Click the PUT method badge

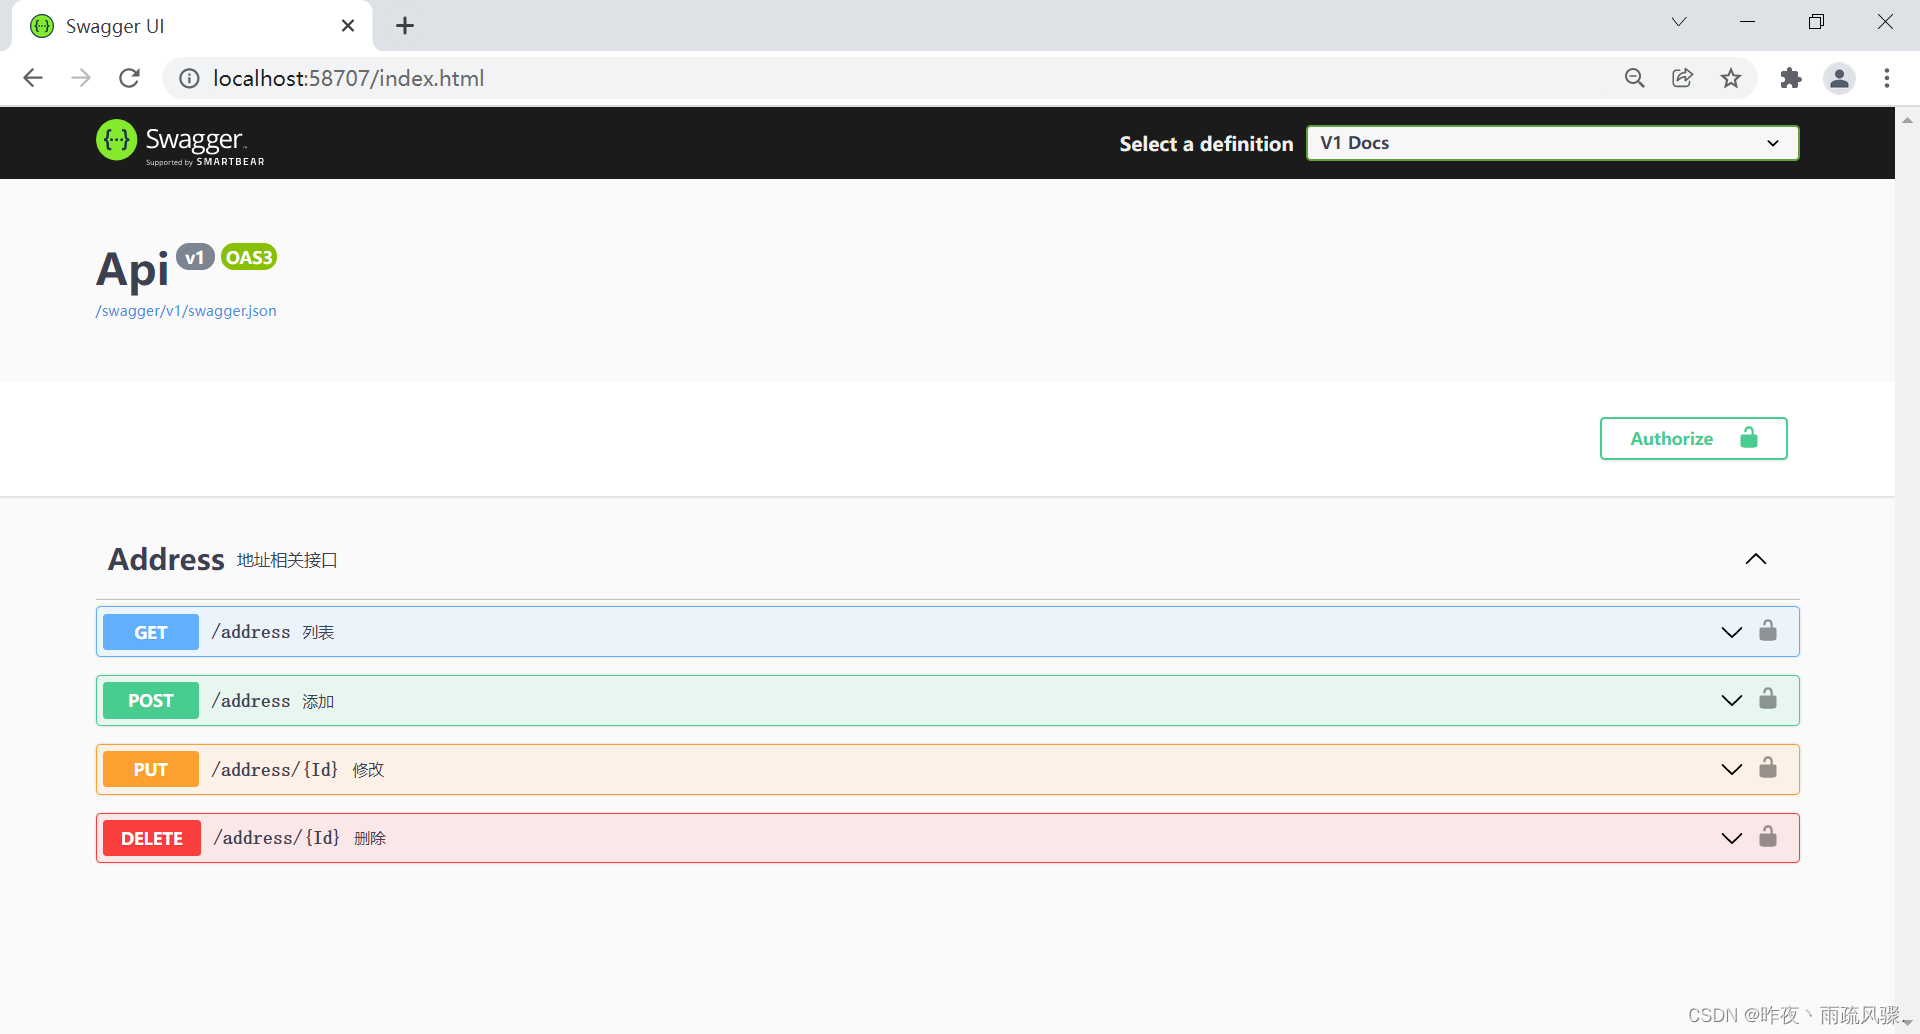(151, 769)
